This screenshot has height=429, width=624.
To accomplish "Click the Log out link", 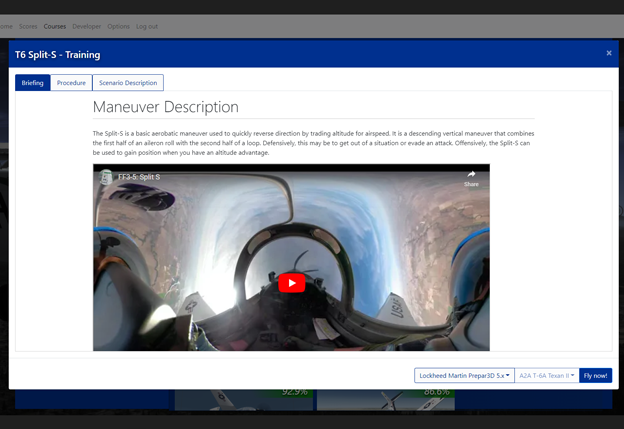I will click(x=147, y=26).
